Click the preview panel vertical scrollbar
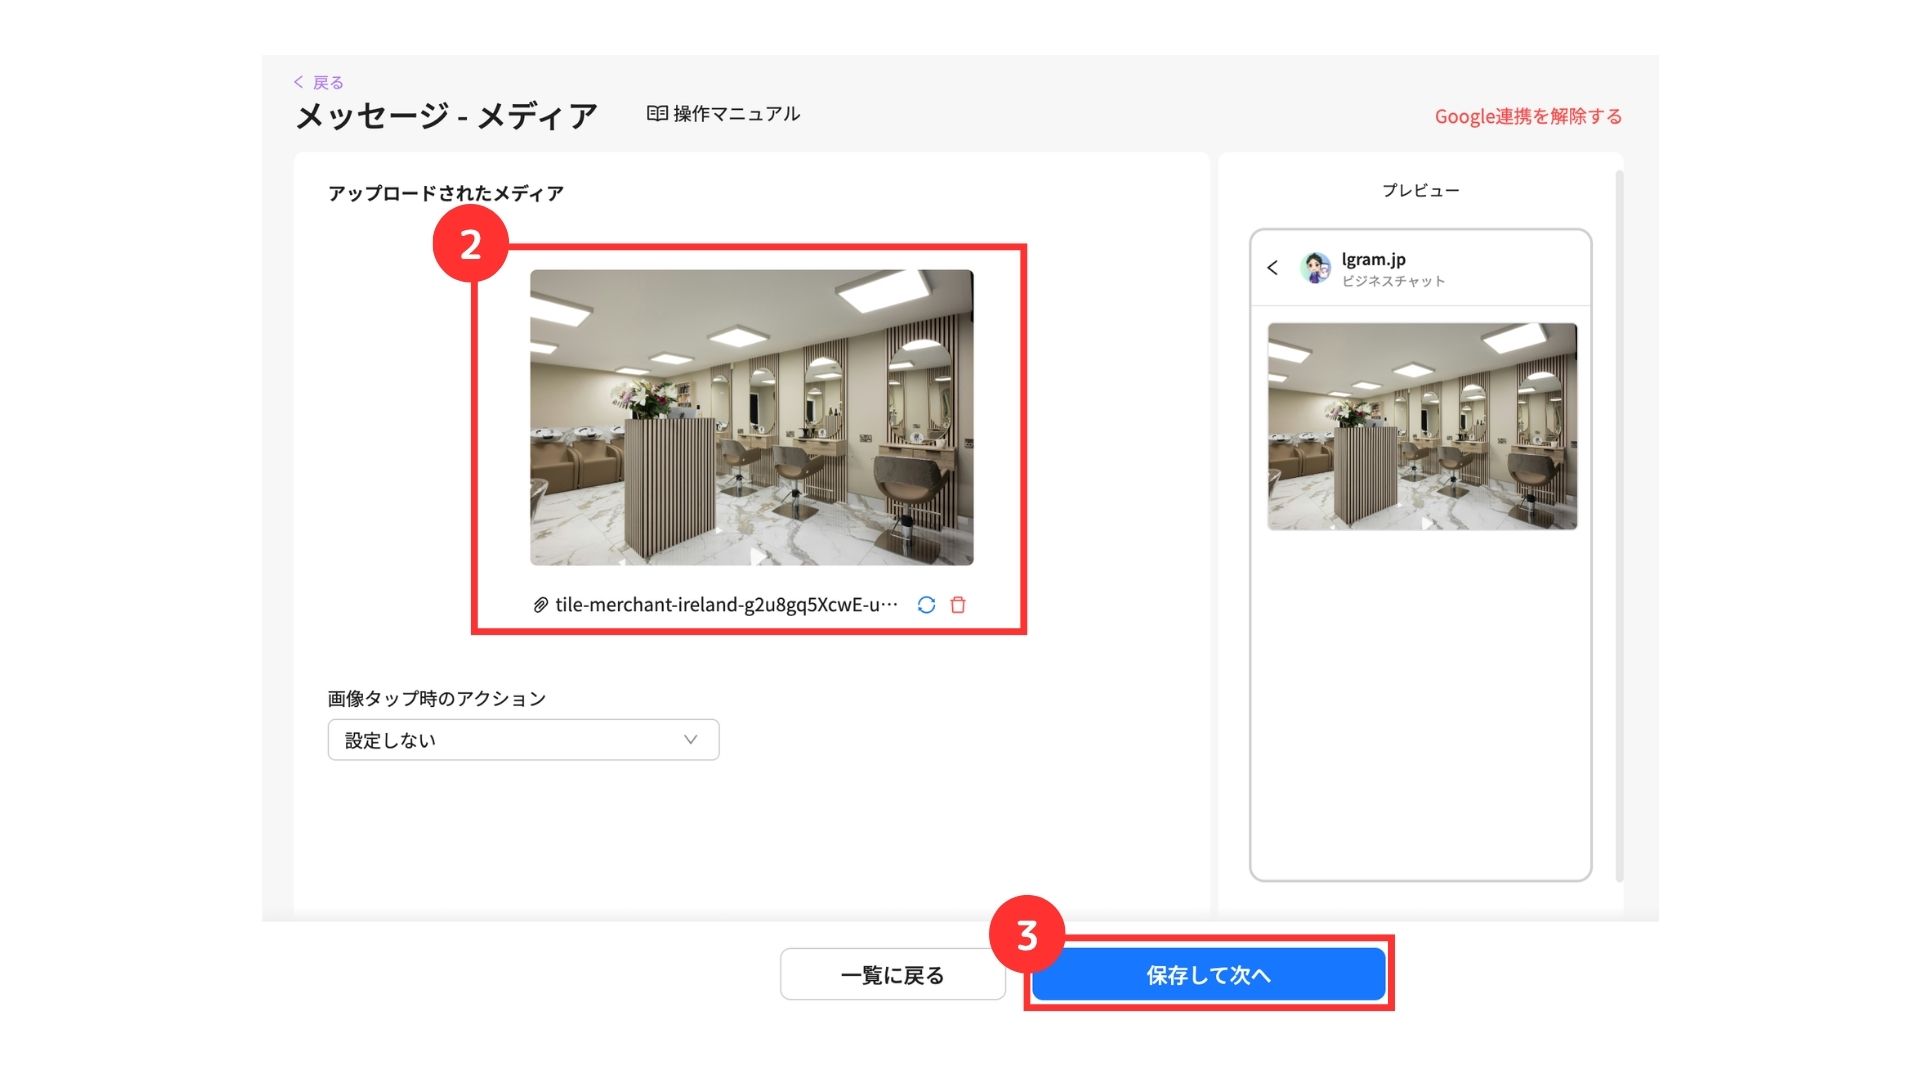Screen dimensions: 1920x1080 [1619, 525]
